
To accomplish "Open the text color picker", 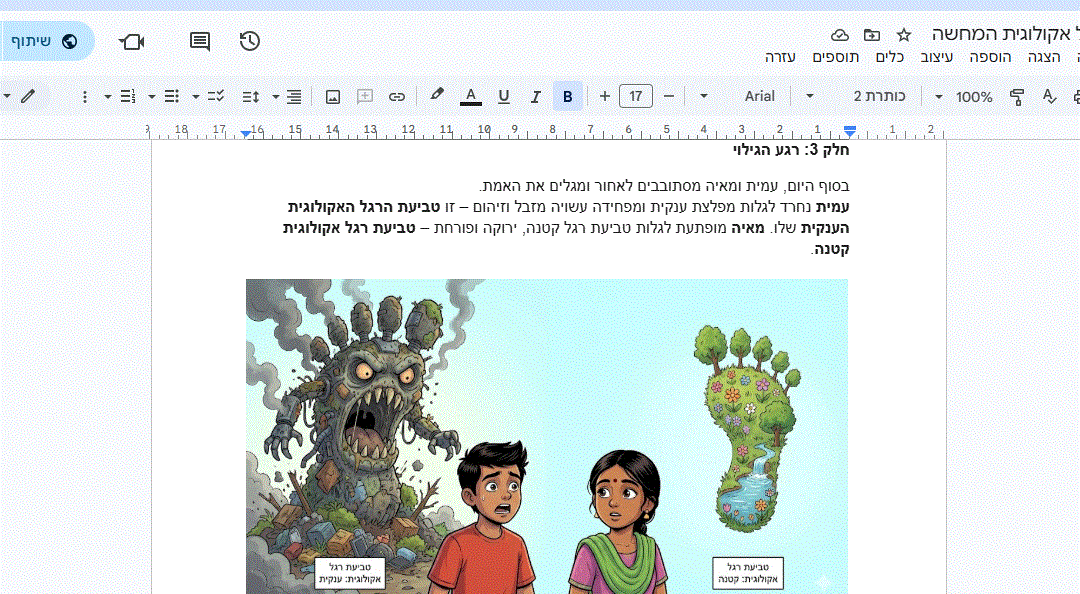I will point(470,97).
